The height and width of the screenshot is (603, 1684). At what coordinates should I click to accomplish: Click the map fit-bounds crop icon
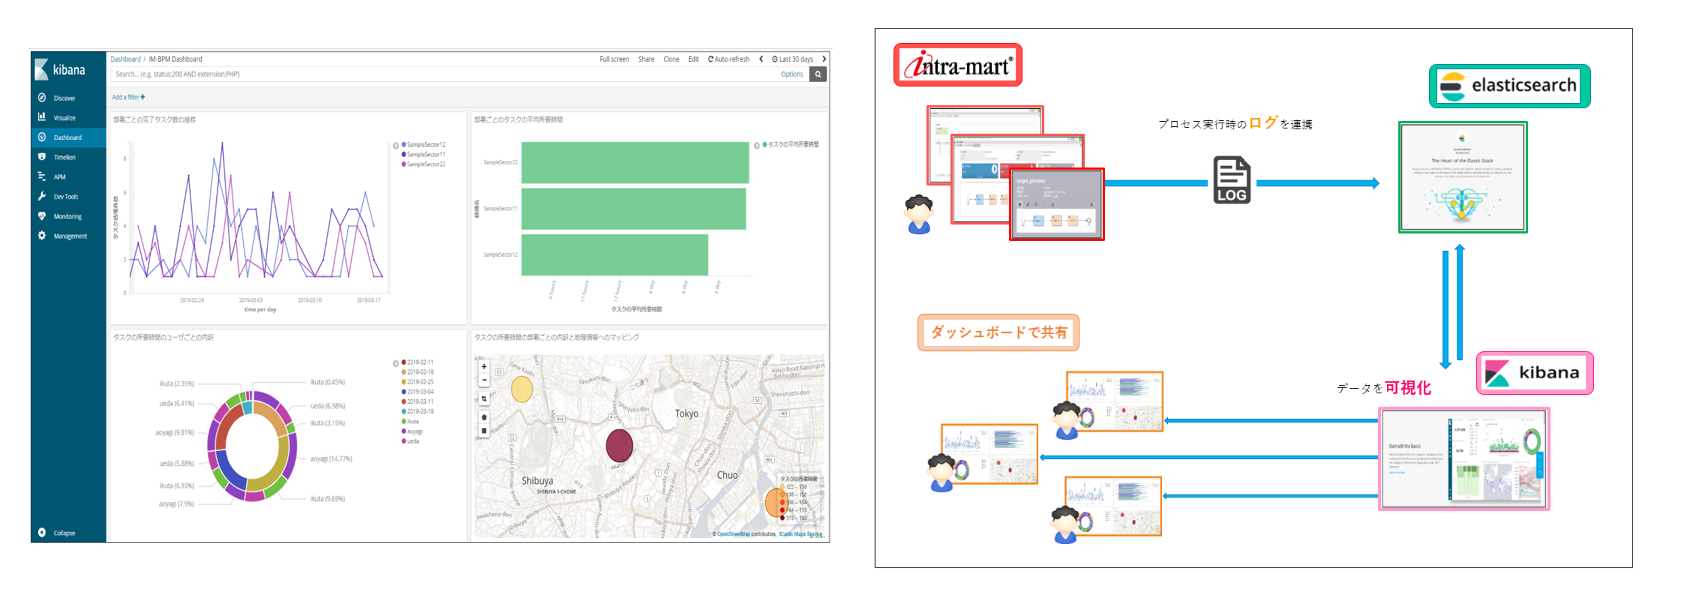(x=484, y=399)
